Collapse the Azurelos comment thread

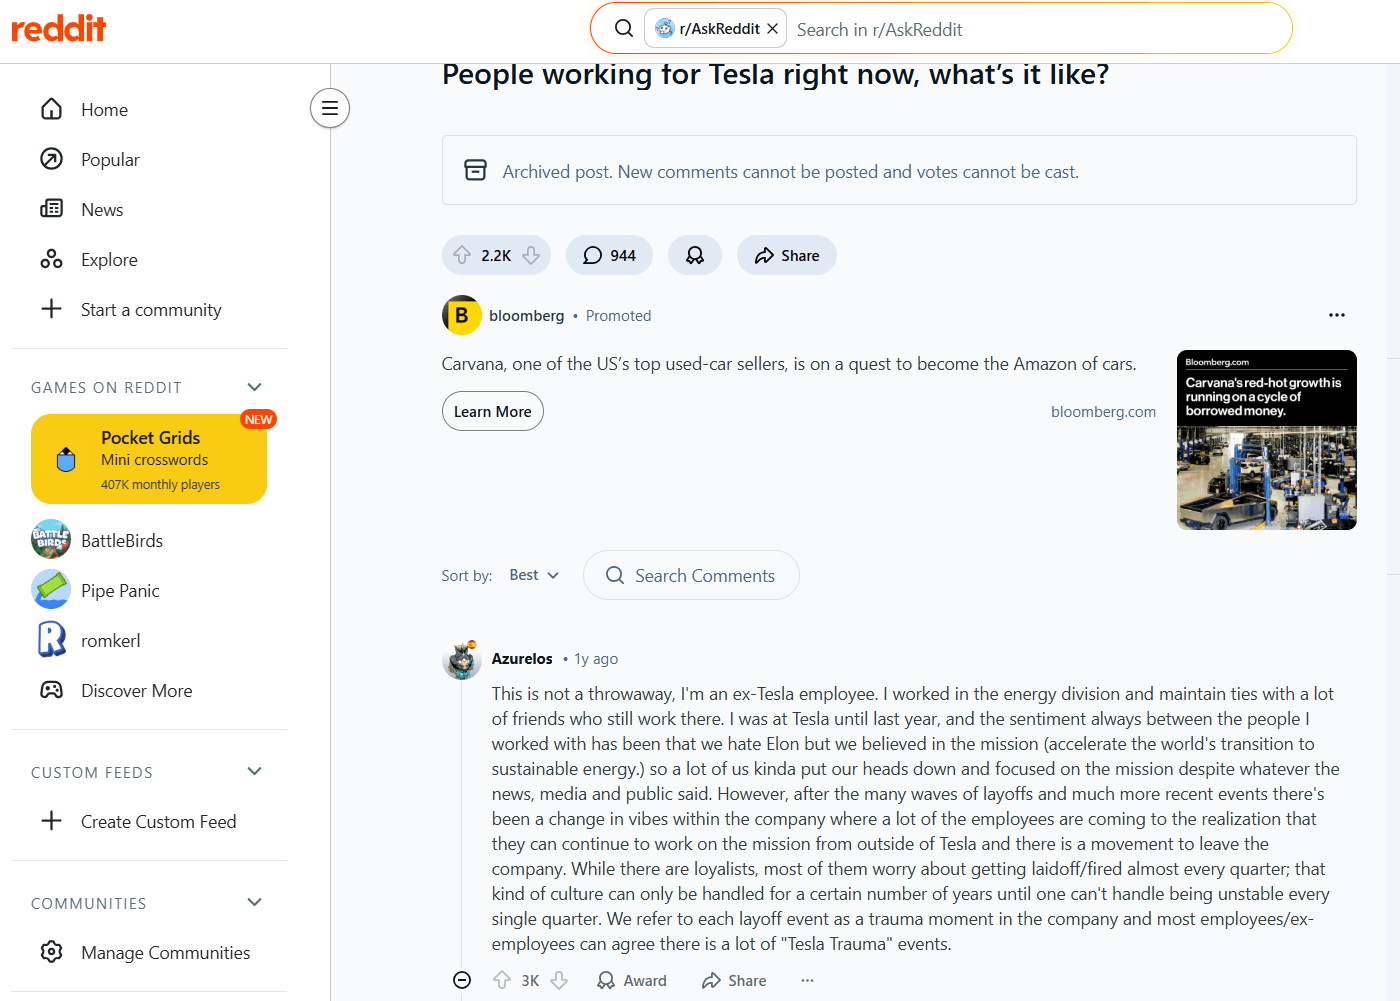coord(462,980)
